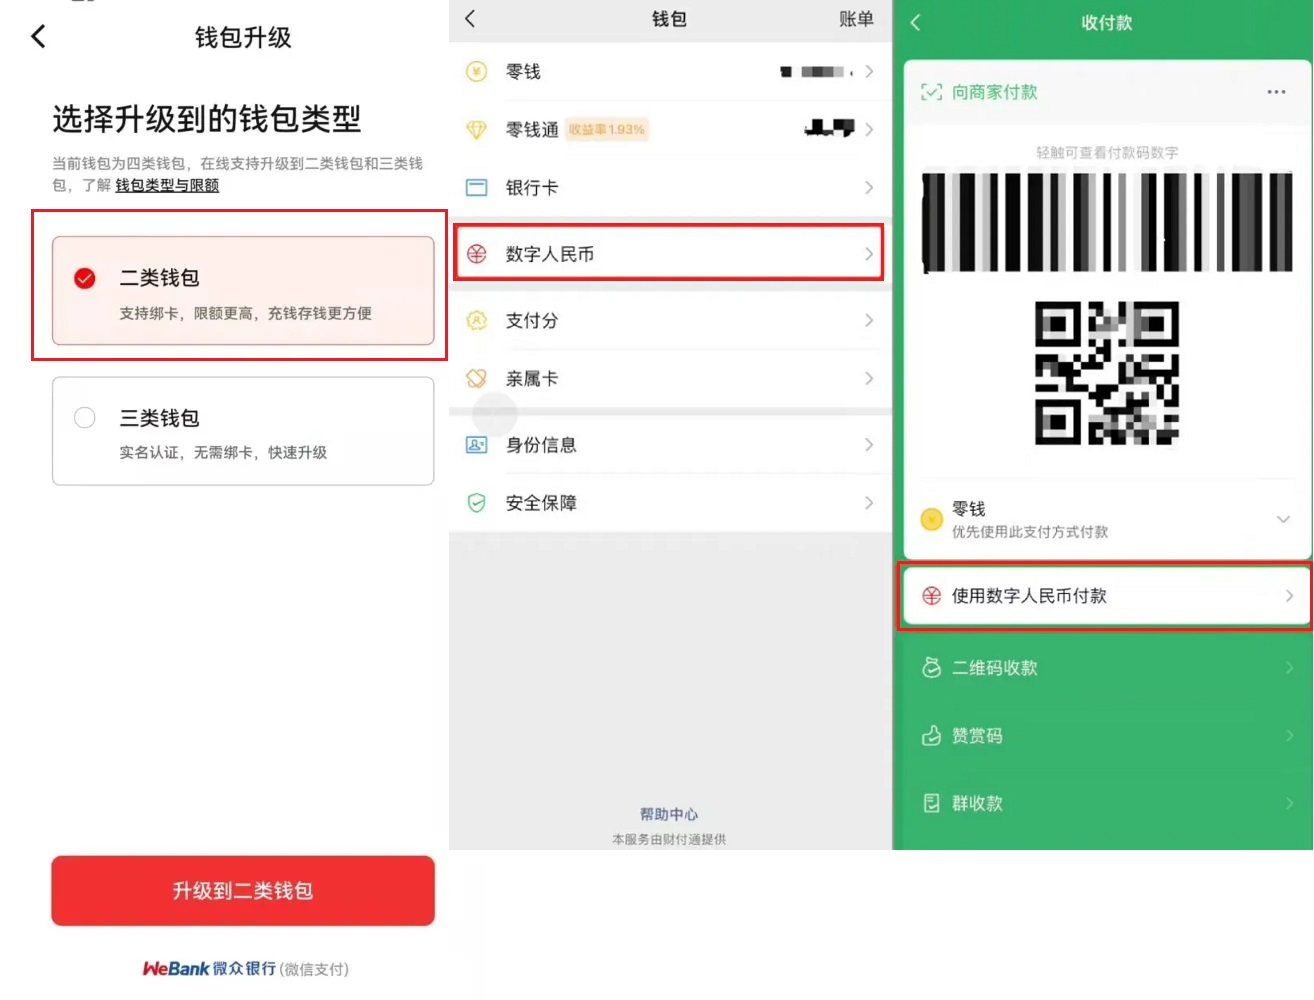Go back from the 收付款 screen

coord(915,22)
